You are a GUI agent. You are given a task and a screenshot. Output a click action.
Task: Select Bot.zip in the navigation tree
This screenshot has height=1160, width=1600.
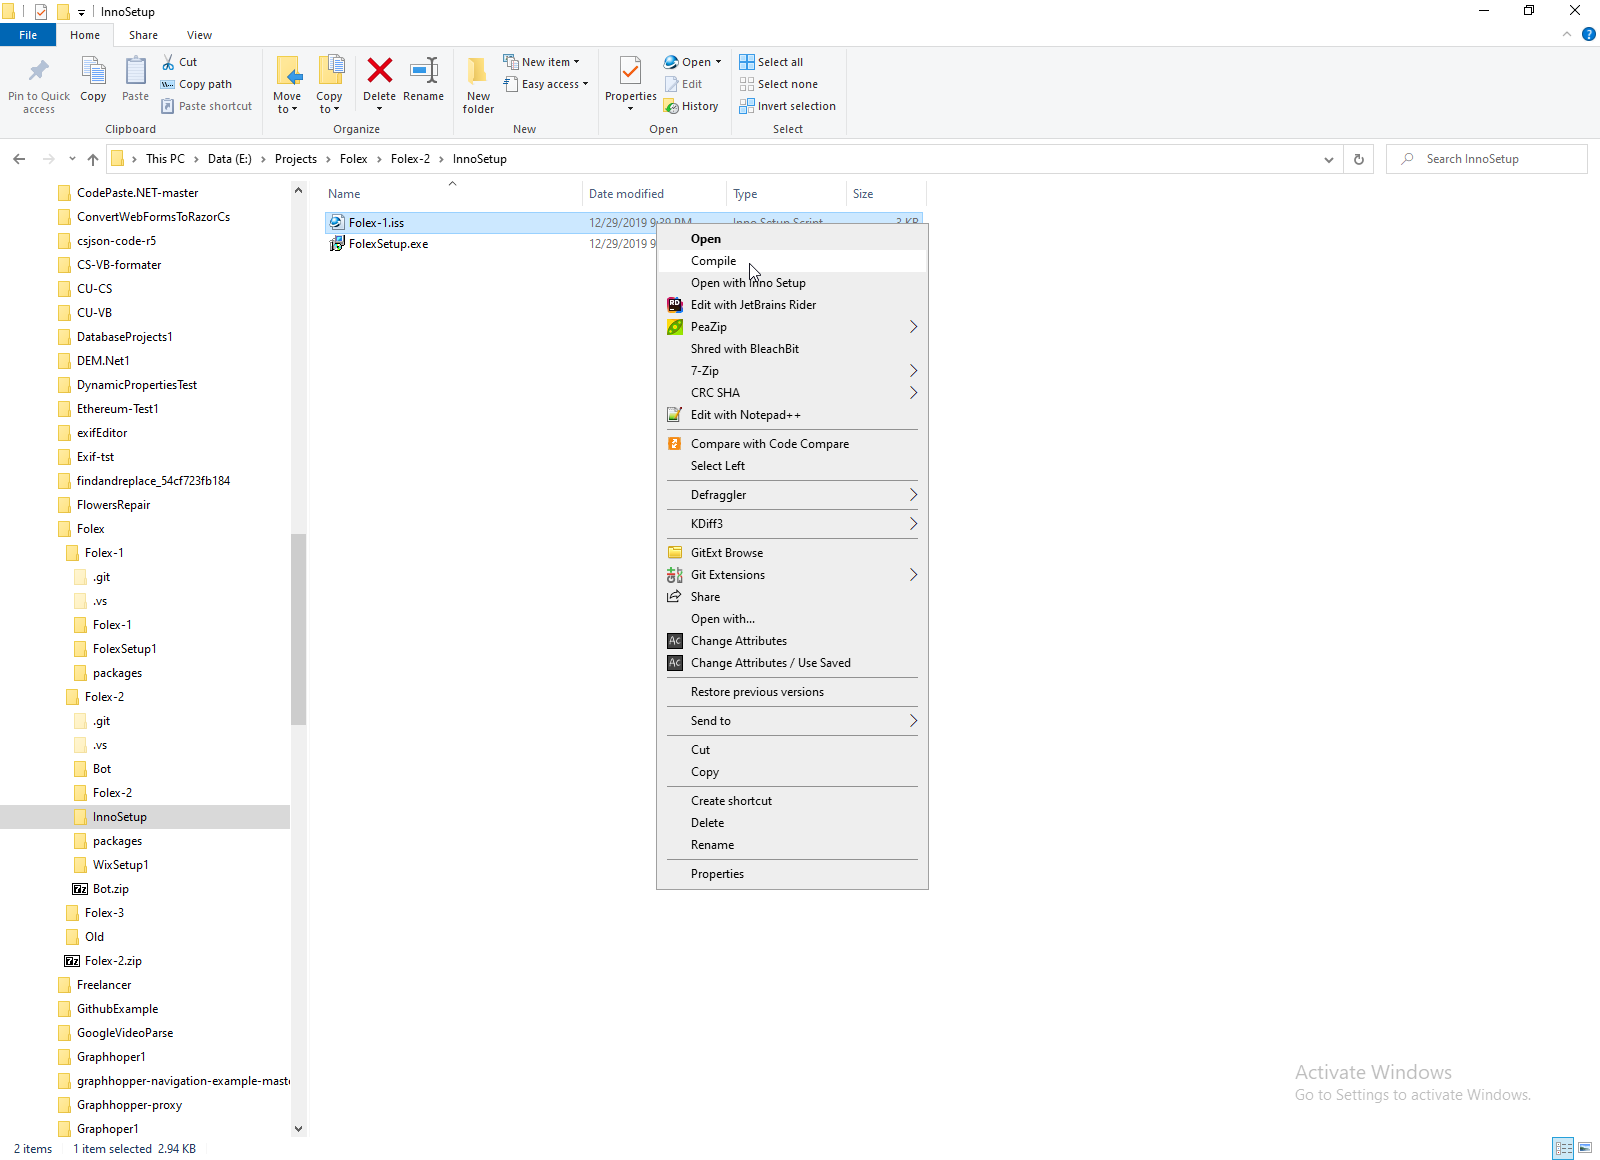[110, 889]
